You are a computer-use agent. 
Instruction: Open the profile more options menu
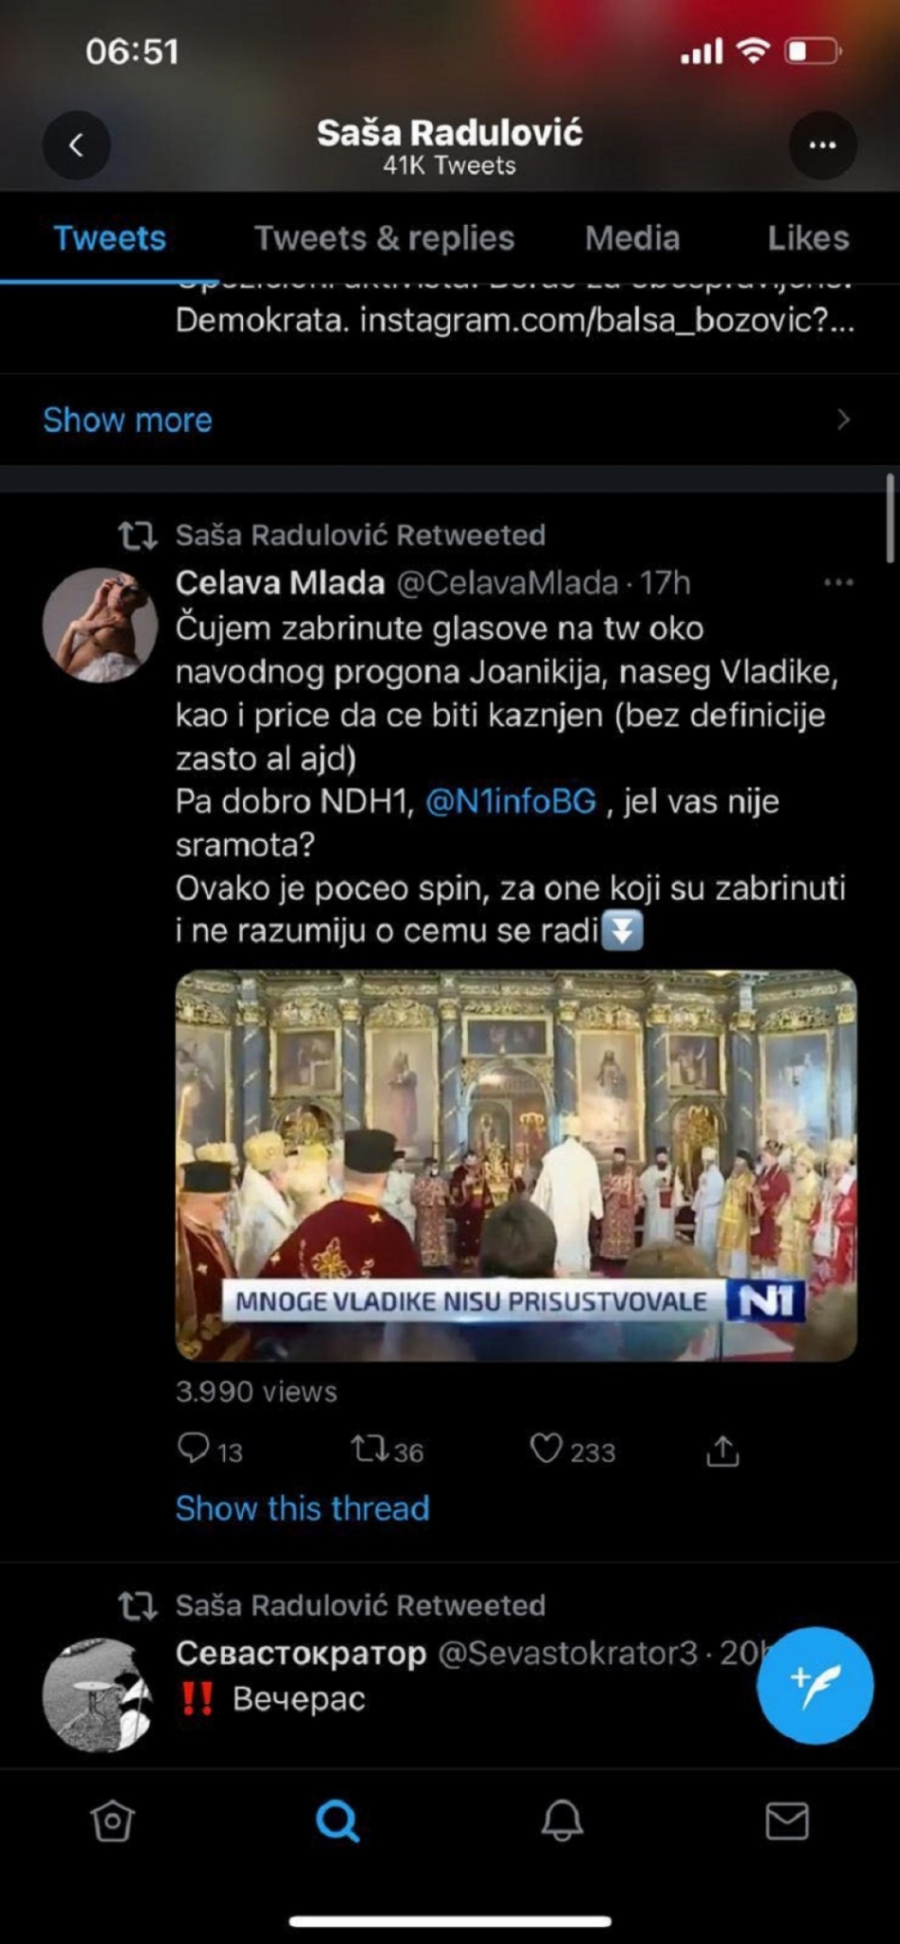[822, 146]
